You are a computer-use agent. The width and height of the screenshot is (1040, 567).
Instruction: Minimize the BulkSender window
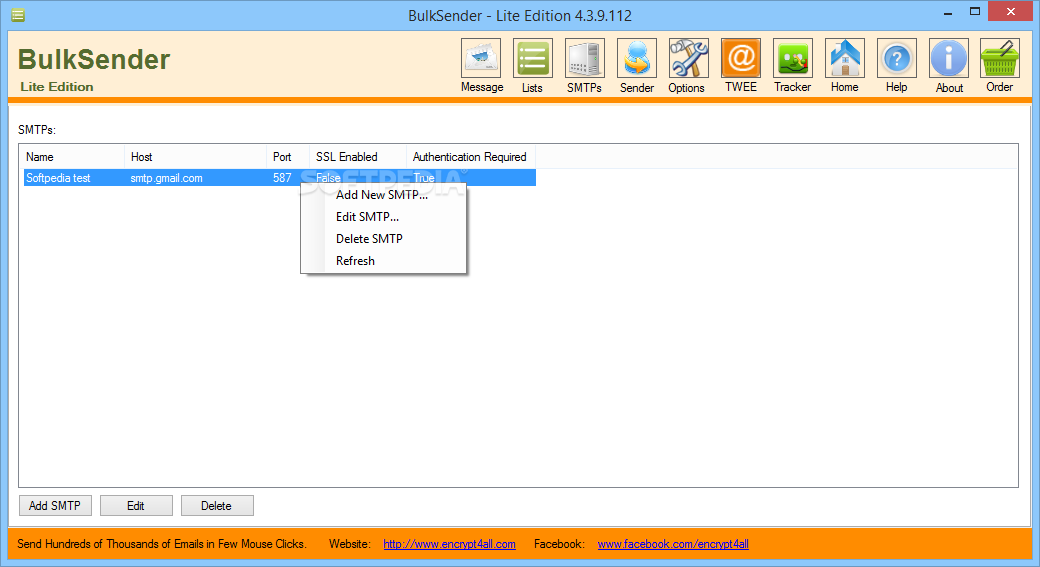tap(948, 12)
